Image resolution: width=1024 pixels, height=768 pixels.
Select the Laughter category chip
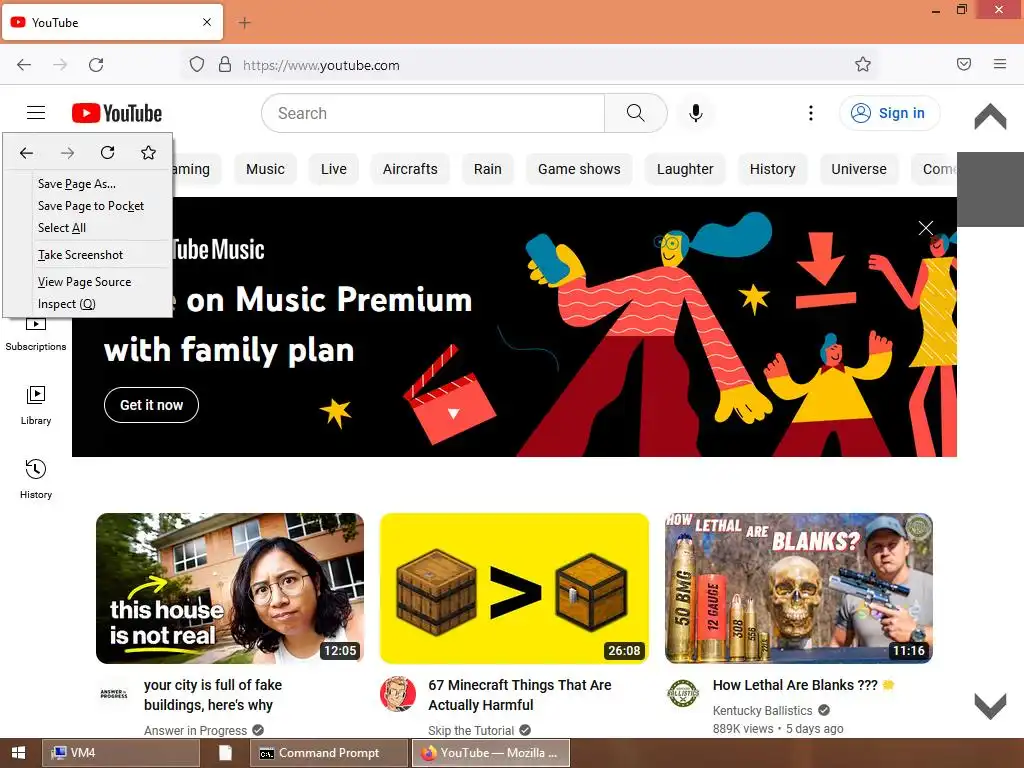click(x=685, y=169)
